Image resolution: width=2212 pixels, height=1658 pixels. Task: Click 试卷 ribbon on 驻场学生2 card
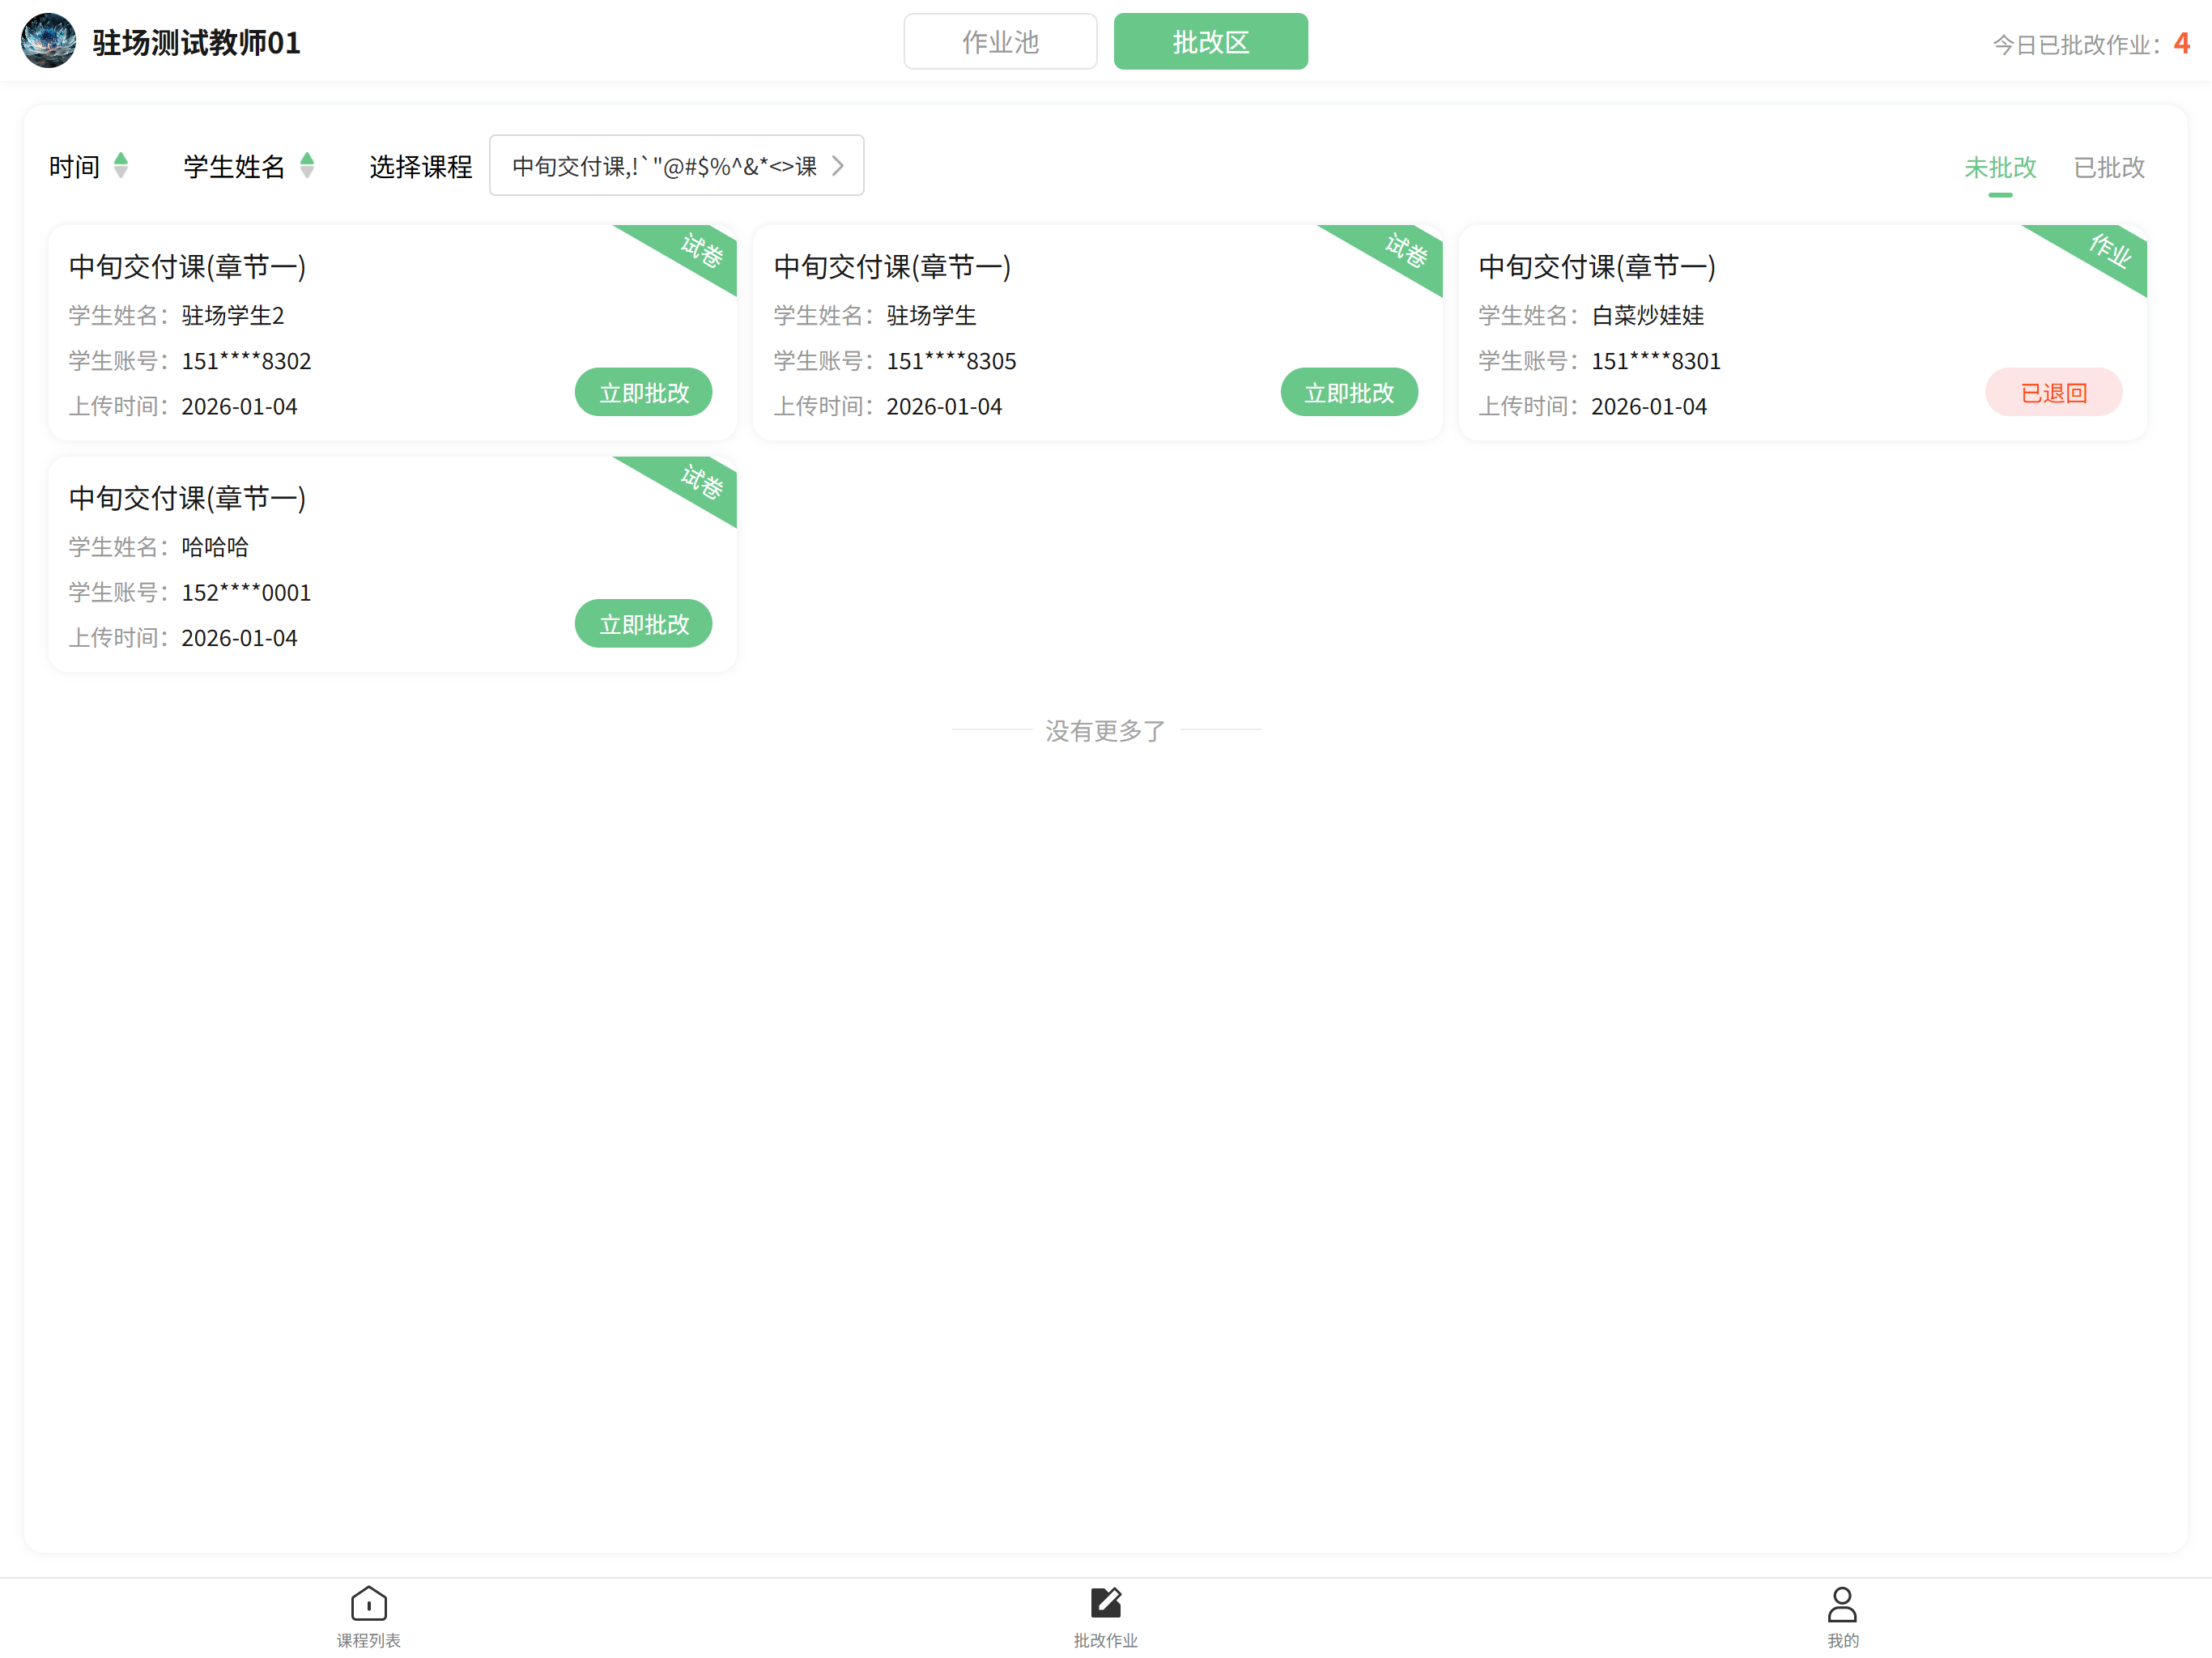(700, 252)
